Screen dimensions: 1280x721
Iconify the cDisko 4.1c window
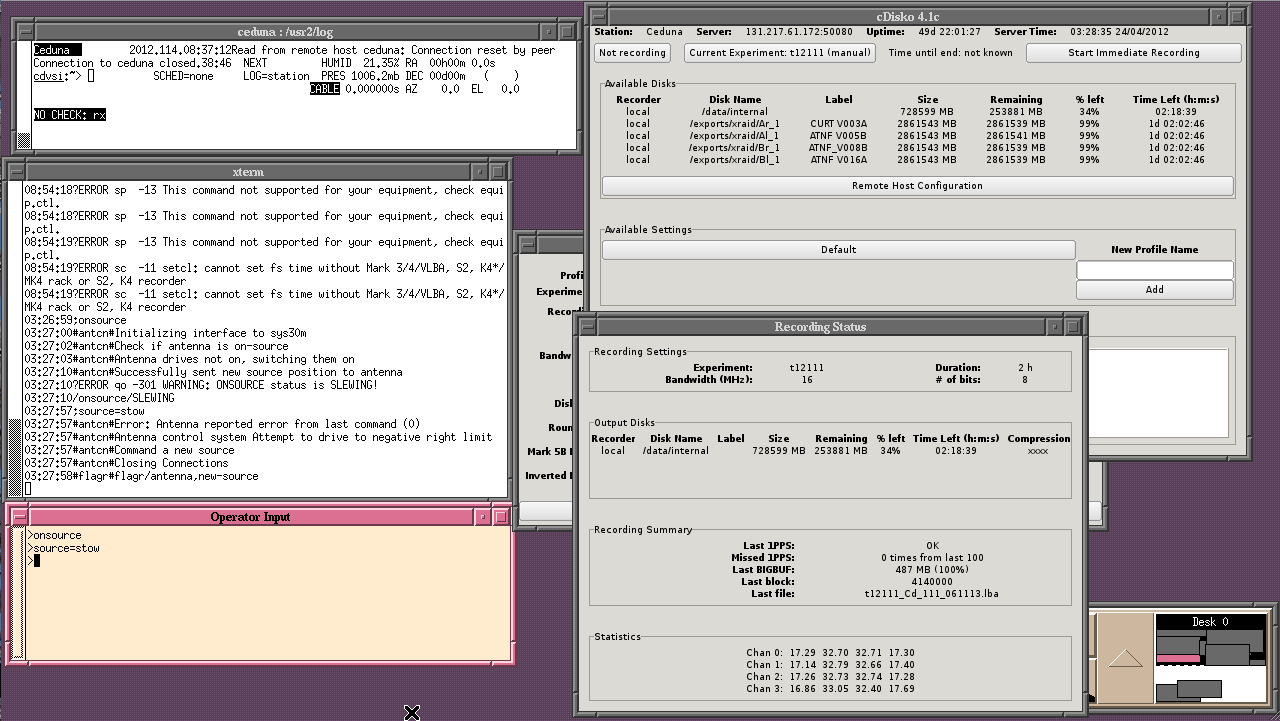point(1219,16)
